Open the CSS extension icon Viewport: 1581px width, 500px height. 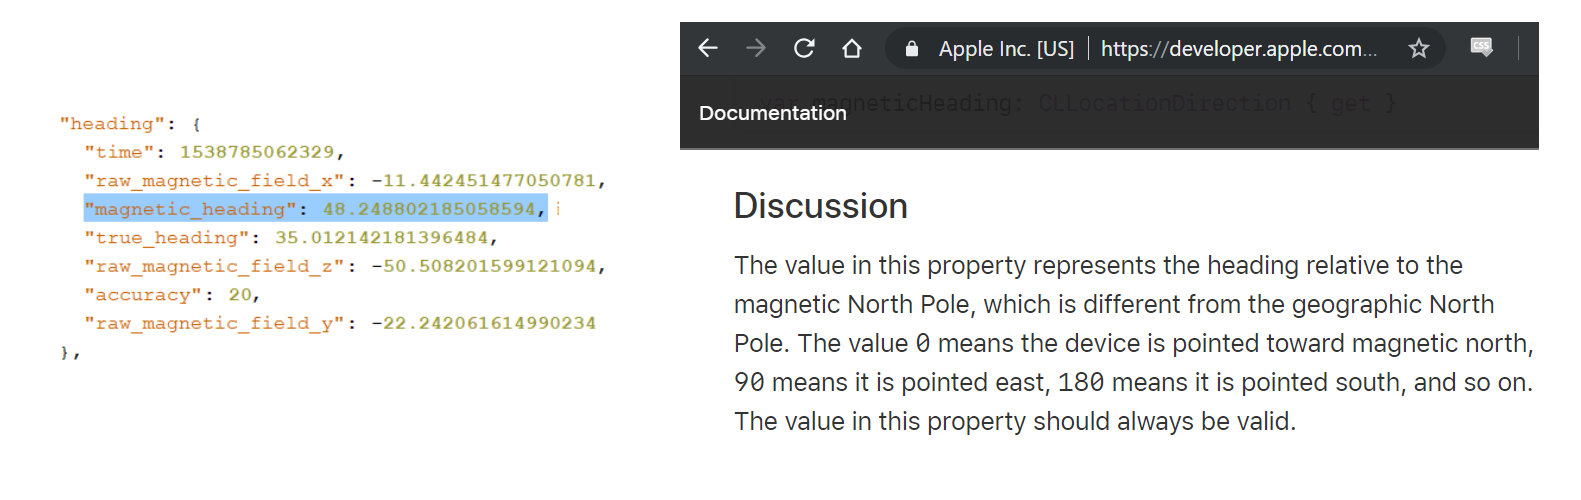(1481, 47)
